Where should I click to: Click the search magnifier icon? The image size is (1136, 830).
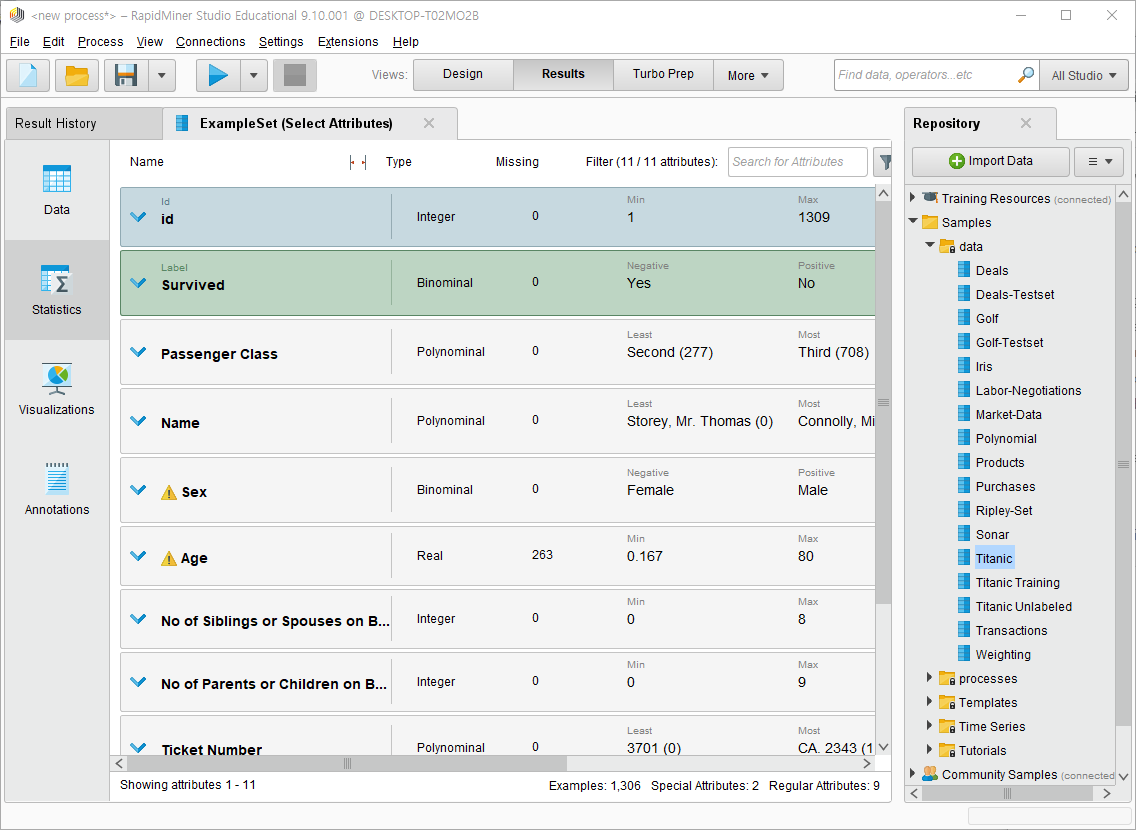click(x=1025, y=75)
